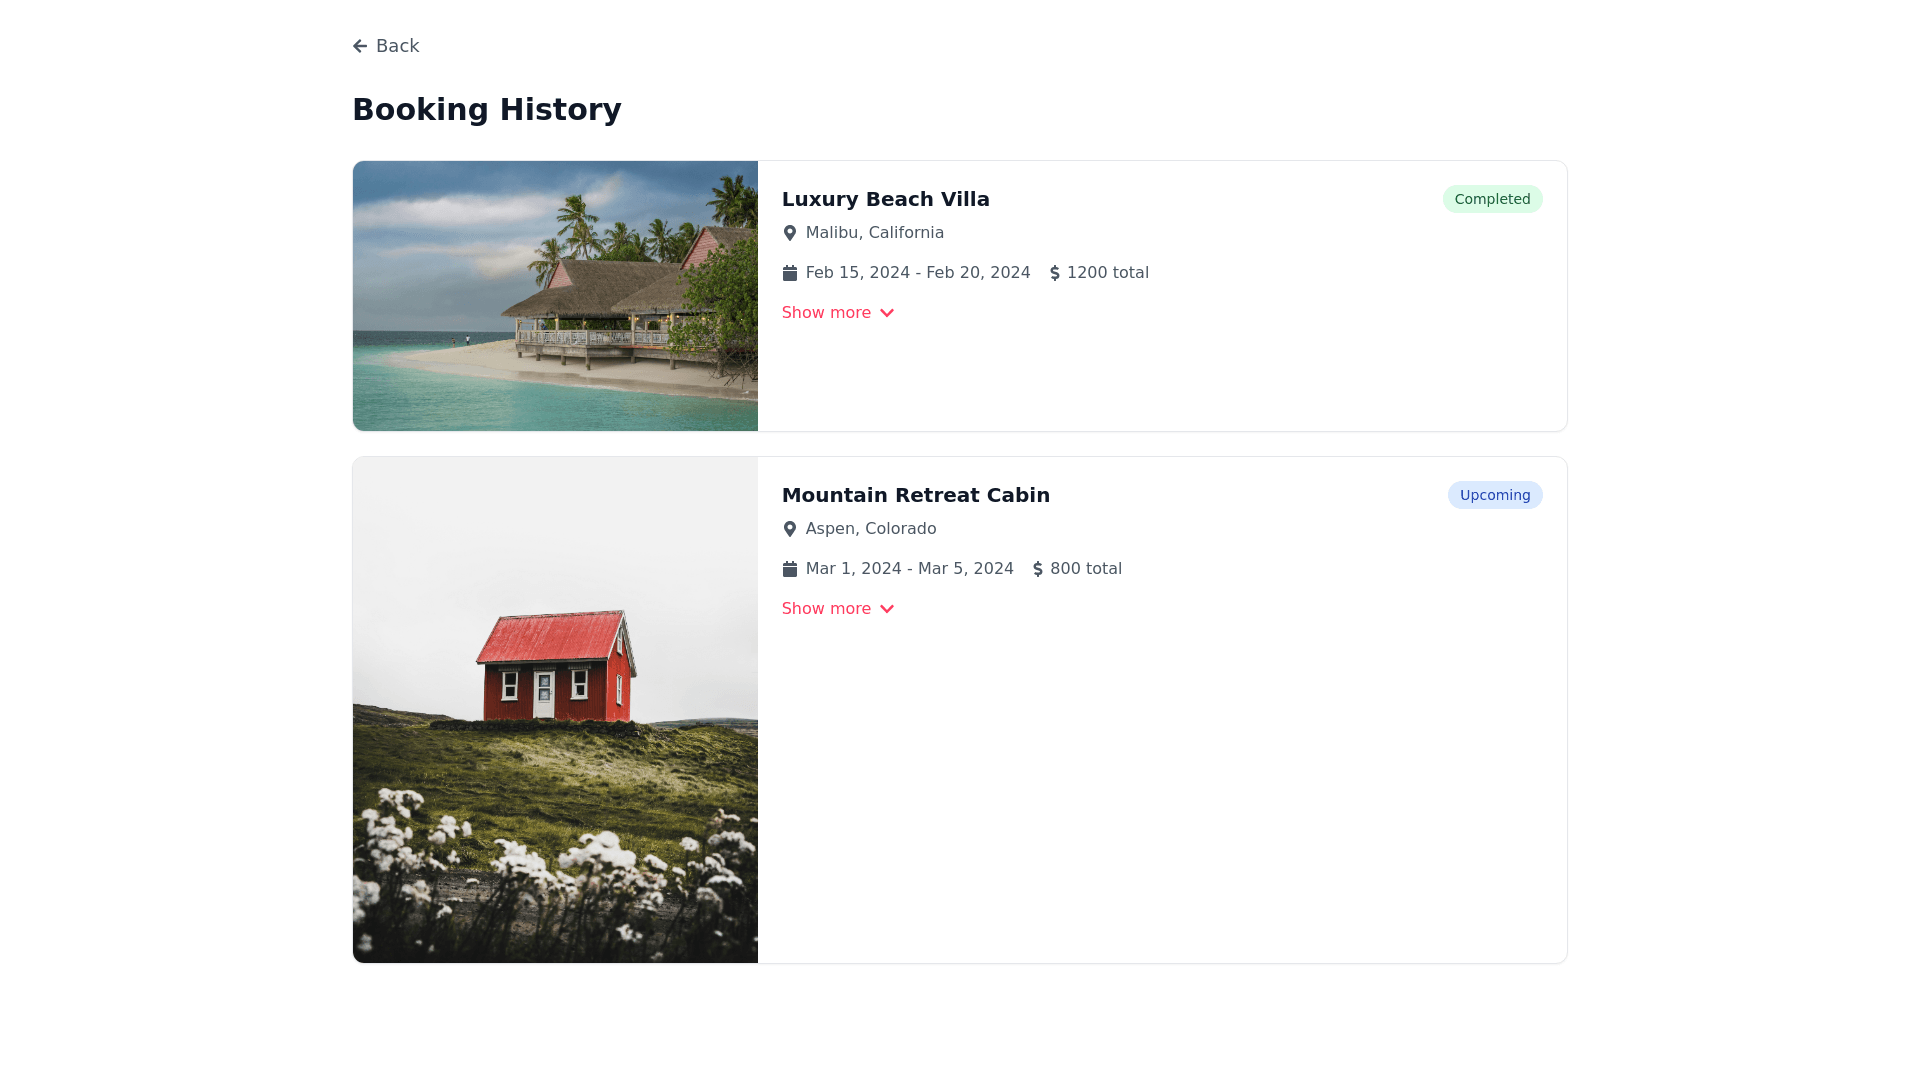The height and width of the screenshot is (1080, 1920).
Task: Click the Malibu, California location text
Action: click(x=874, y=233)
